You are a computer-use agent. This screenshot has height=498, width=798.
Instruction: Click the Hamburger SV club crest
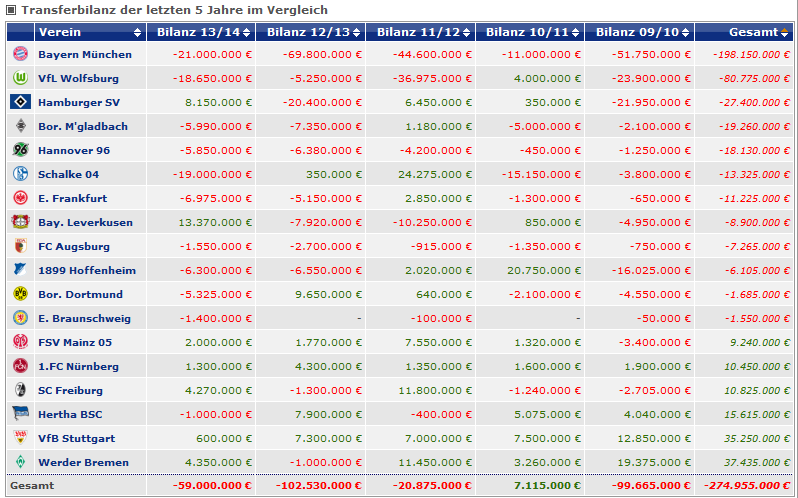point(20,102)
